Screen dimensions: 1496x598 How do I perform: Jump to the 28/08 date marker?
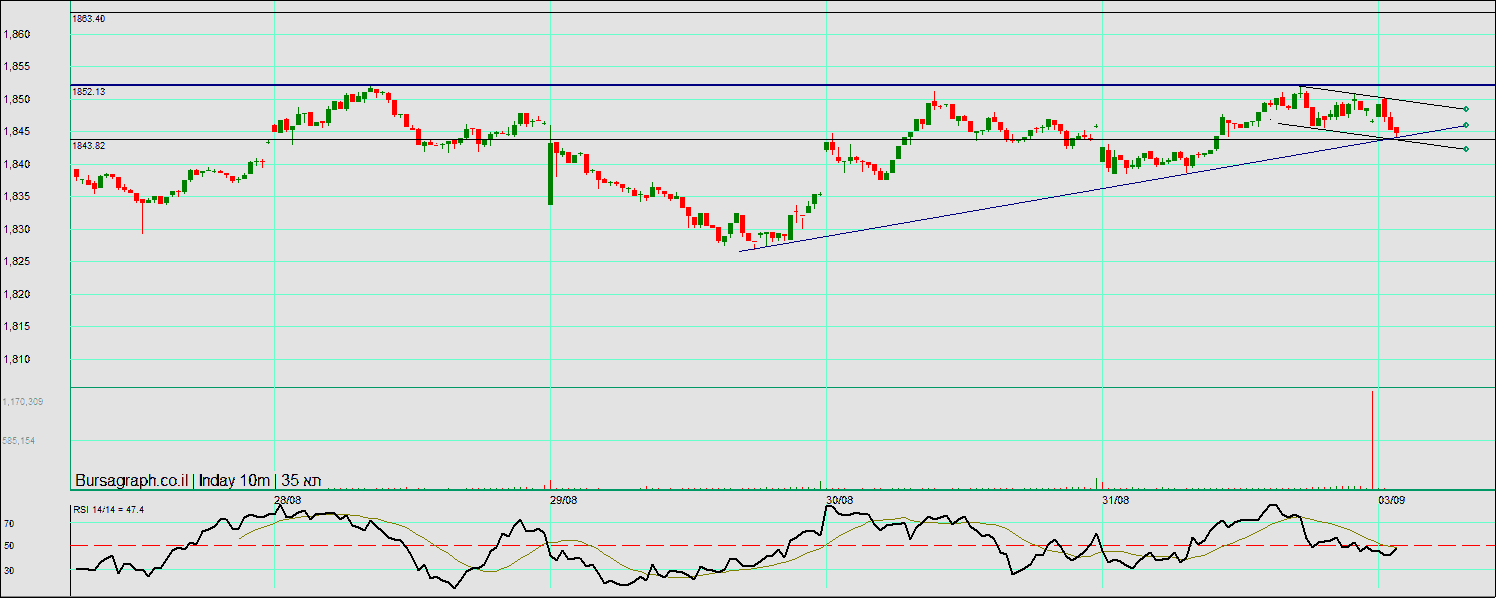[x=288, y=500]
